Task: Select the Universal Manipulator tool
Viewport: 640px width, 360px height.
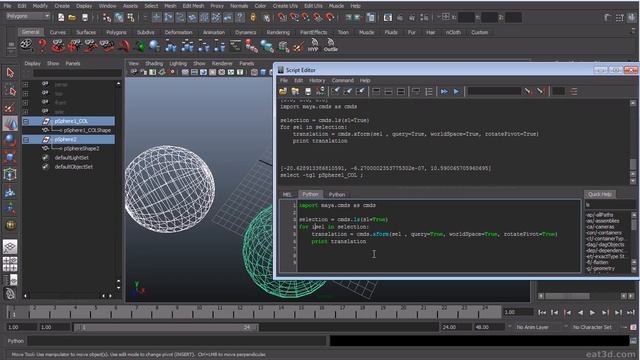Action: click(10, 174)
